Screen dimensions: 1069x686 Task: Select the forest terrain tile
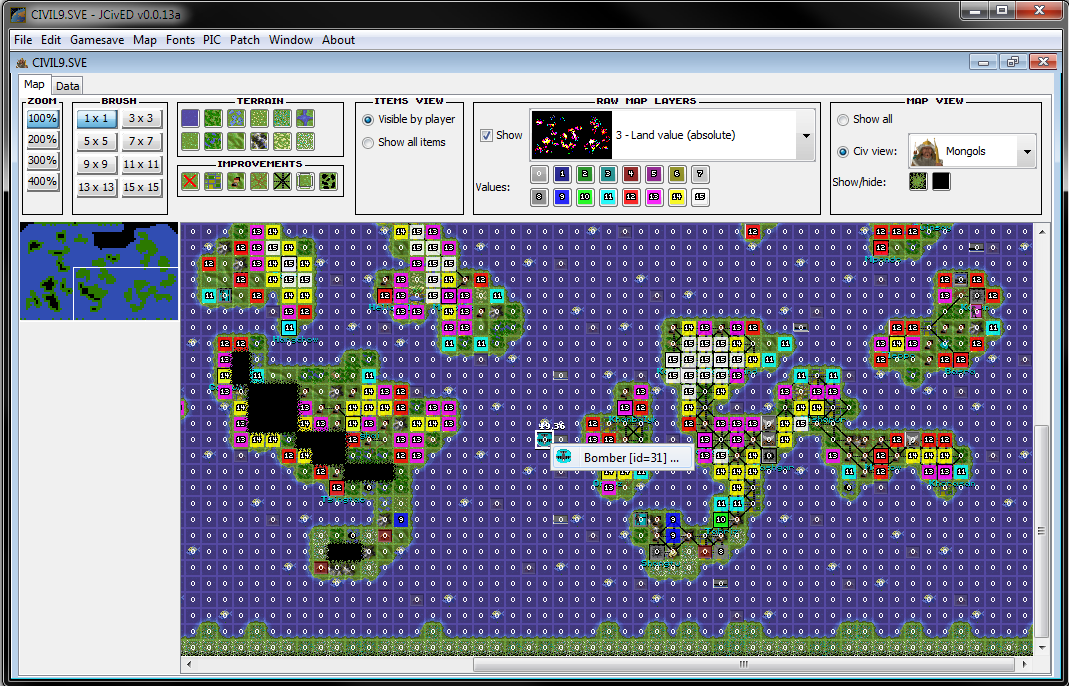coord(213,118)
